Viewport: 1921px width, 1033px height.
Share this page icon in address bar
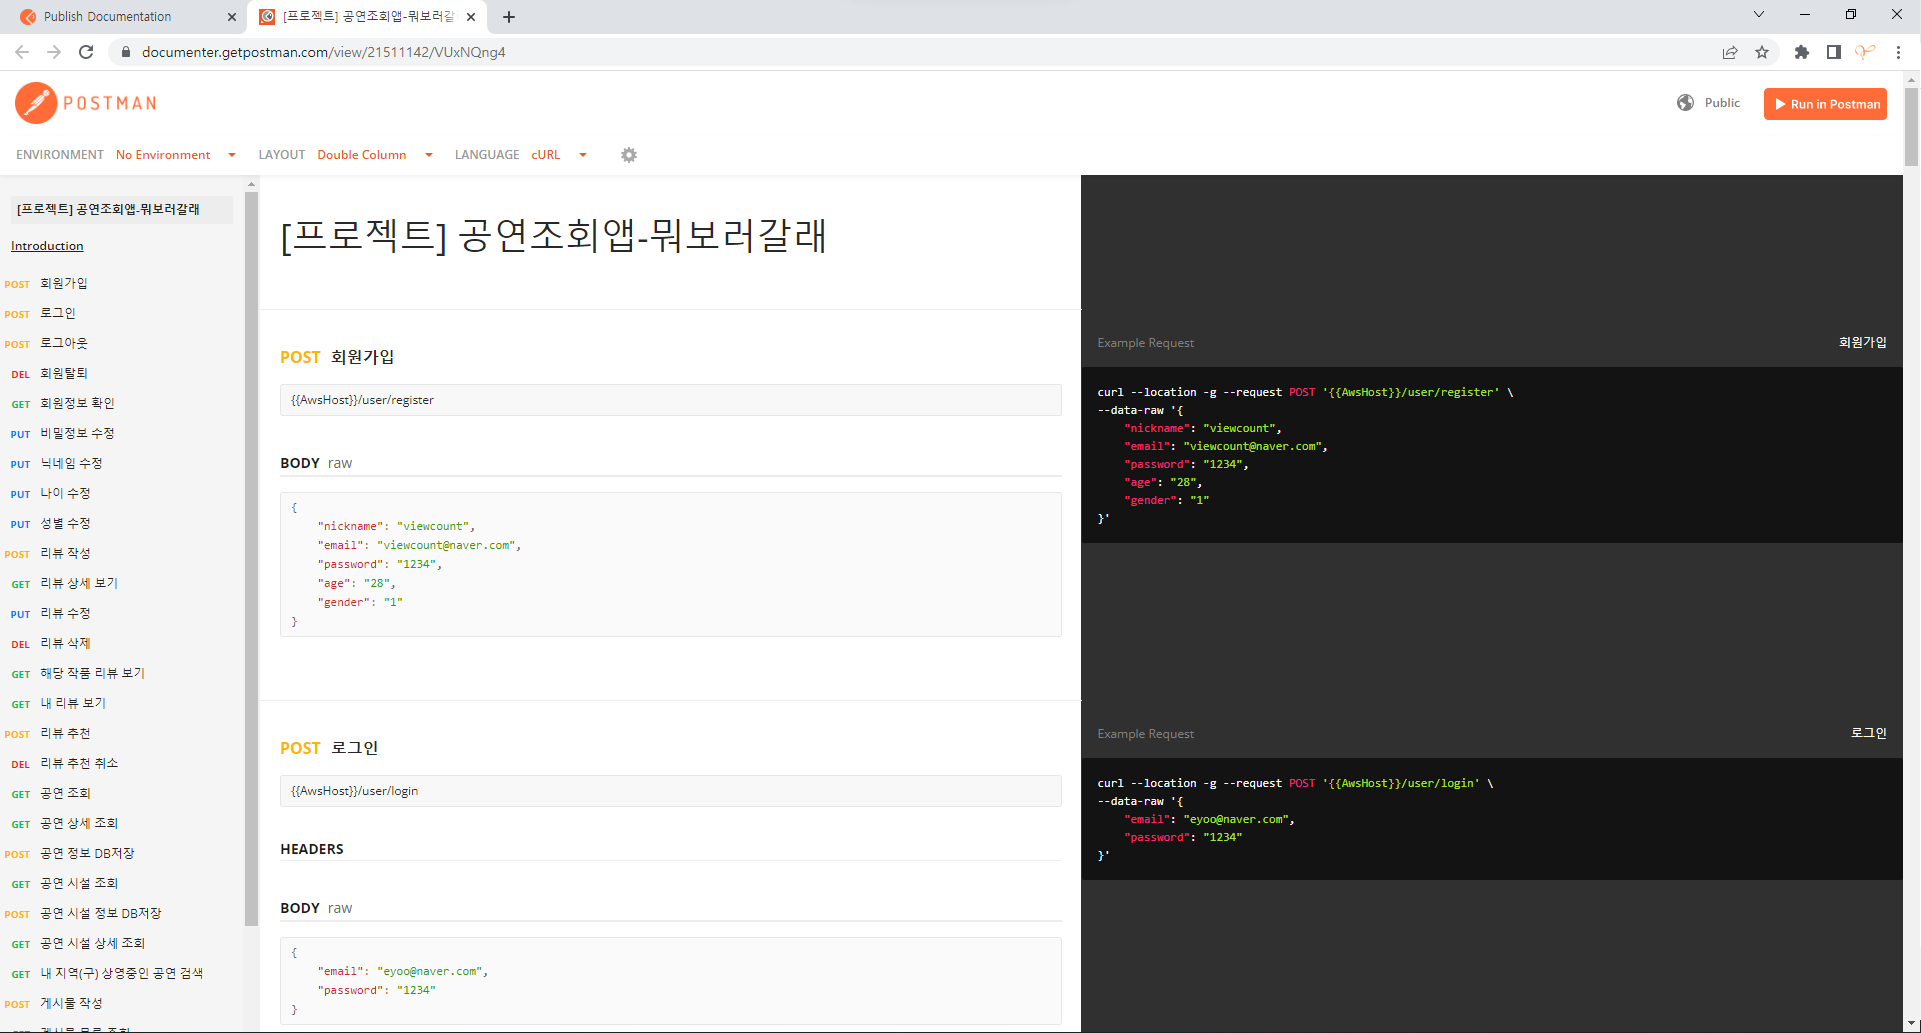[1730, 52]
